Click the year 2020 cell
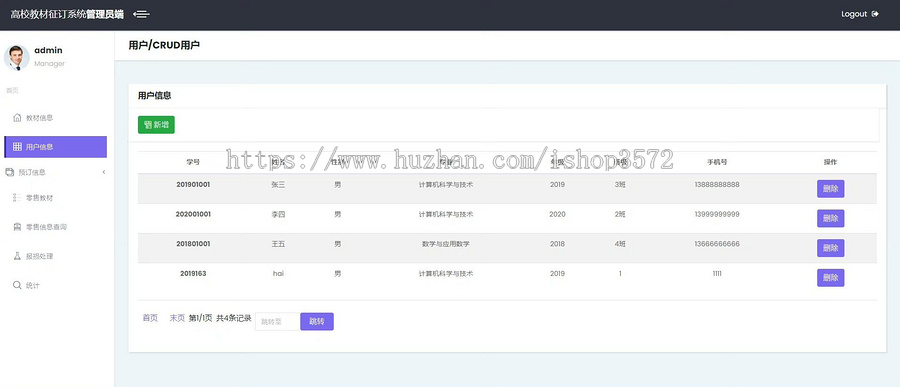 (x=557, y=214)
